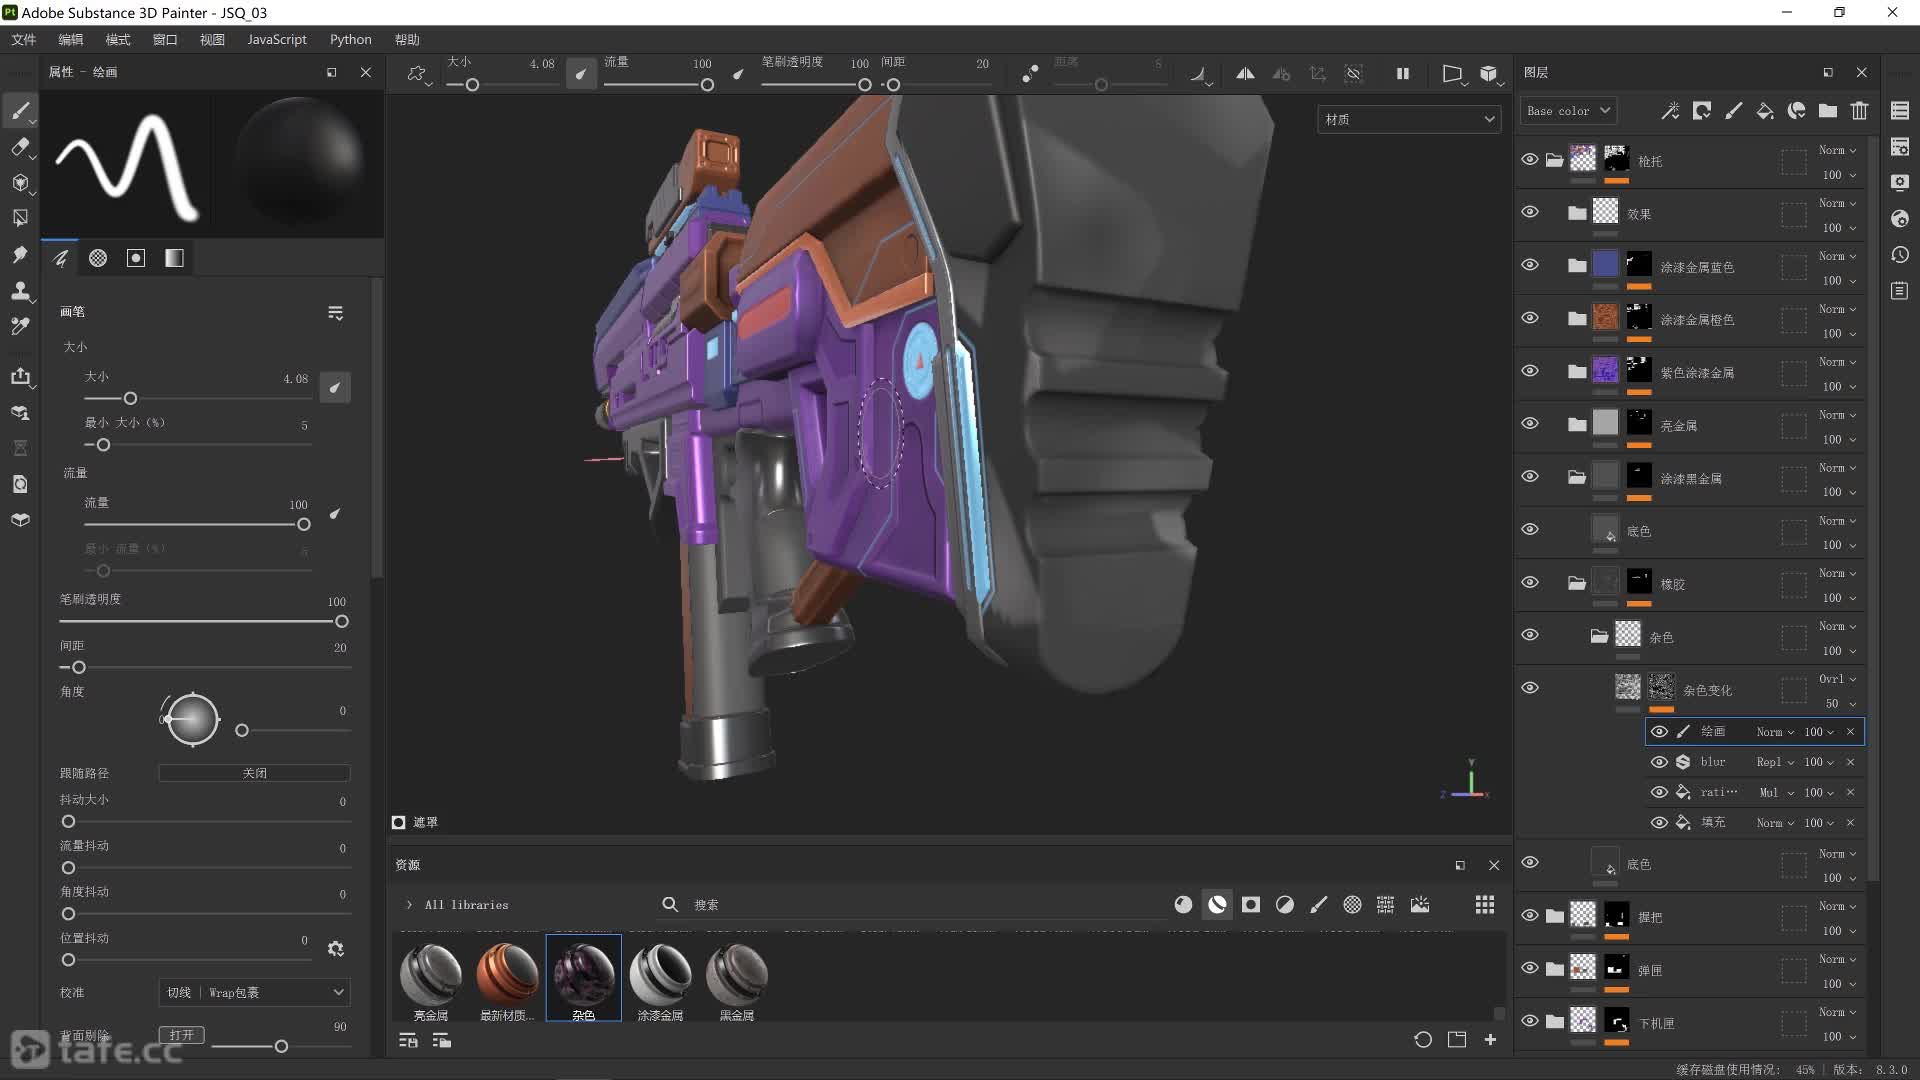Click the 打开 backface culling button

pyautogui.click(x=182, y=1035)
